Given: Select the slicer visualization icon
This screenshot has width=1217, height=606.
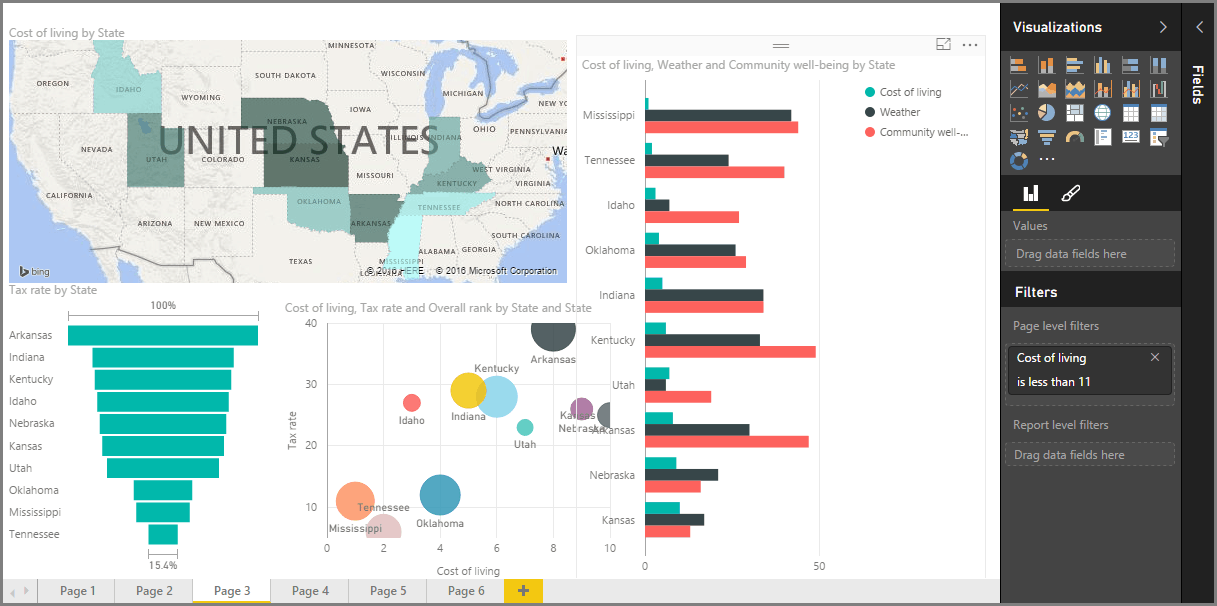Looking at the screenshot, I should click(x=1158, y=137).
